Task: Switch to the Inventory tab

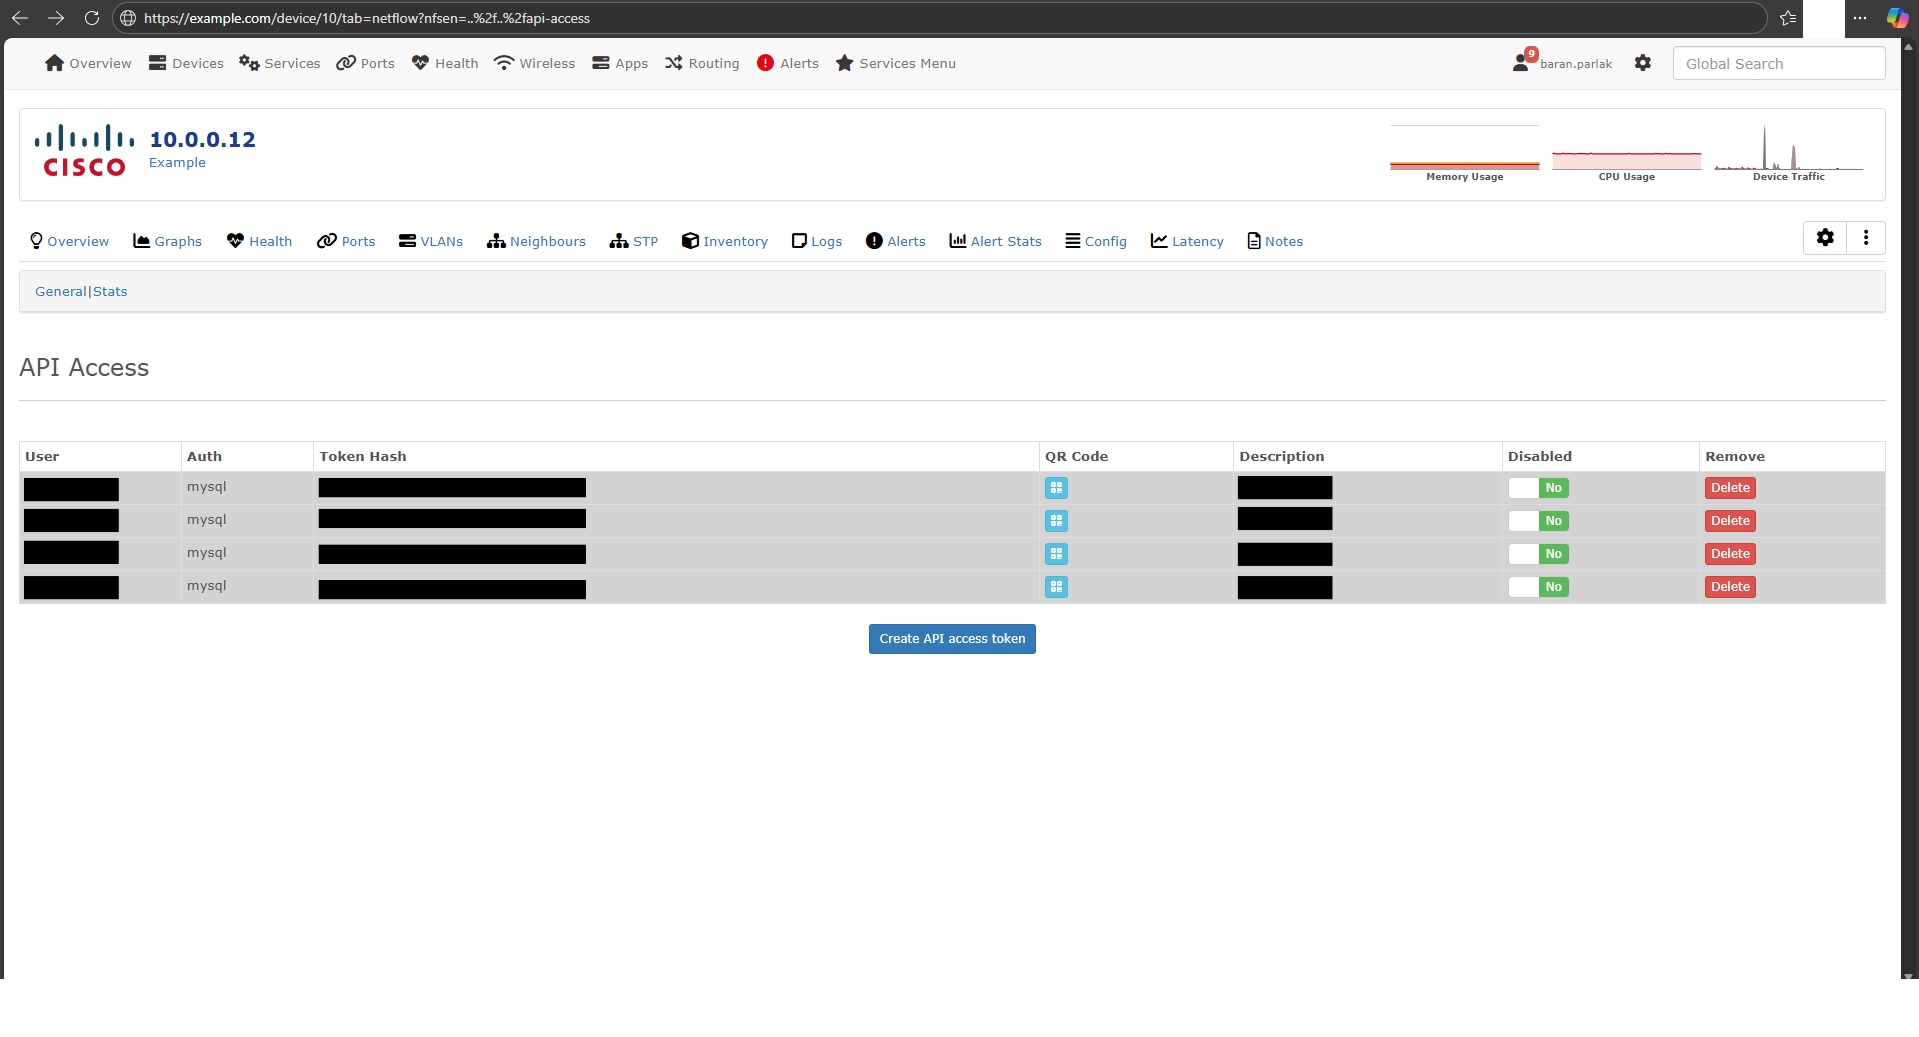Action: point(725,241)
